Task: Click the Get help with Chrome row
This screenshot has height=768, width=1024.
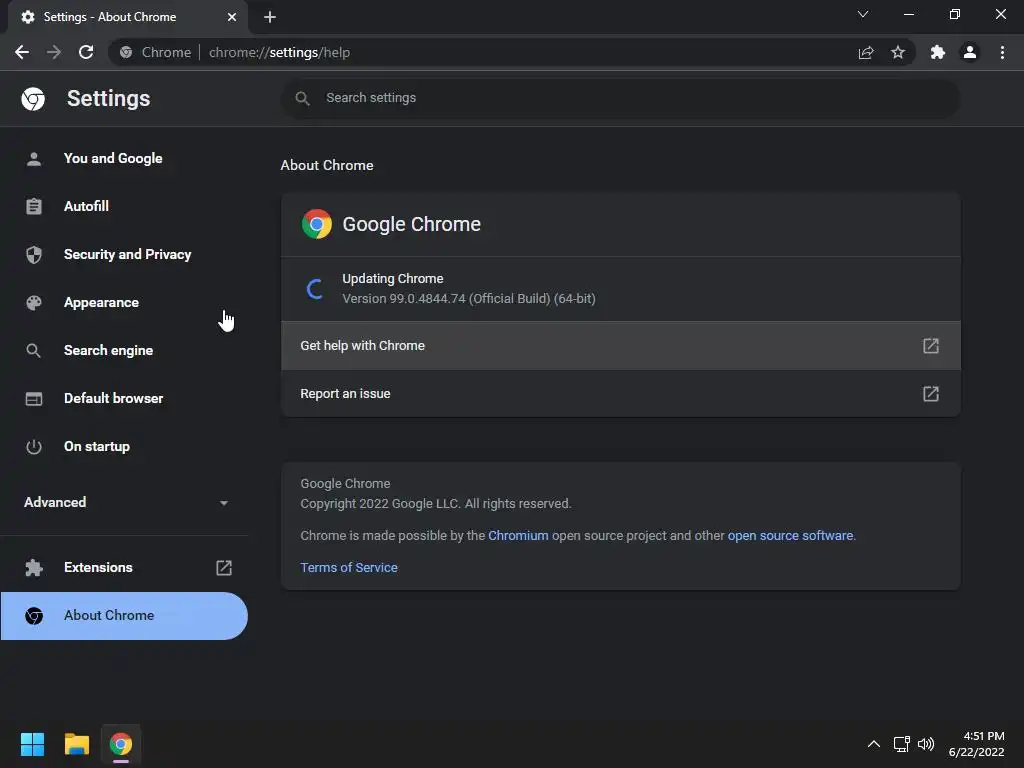Action: click(620, 345)
